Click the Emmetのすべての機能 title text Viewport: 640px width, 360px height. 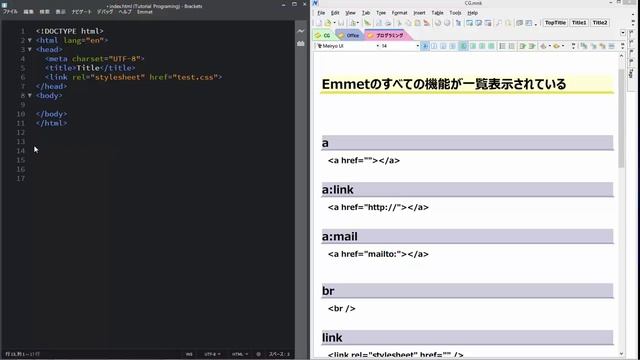tap(444, 84)
